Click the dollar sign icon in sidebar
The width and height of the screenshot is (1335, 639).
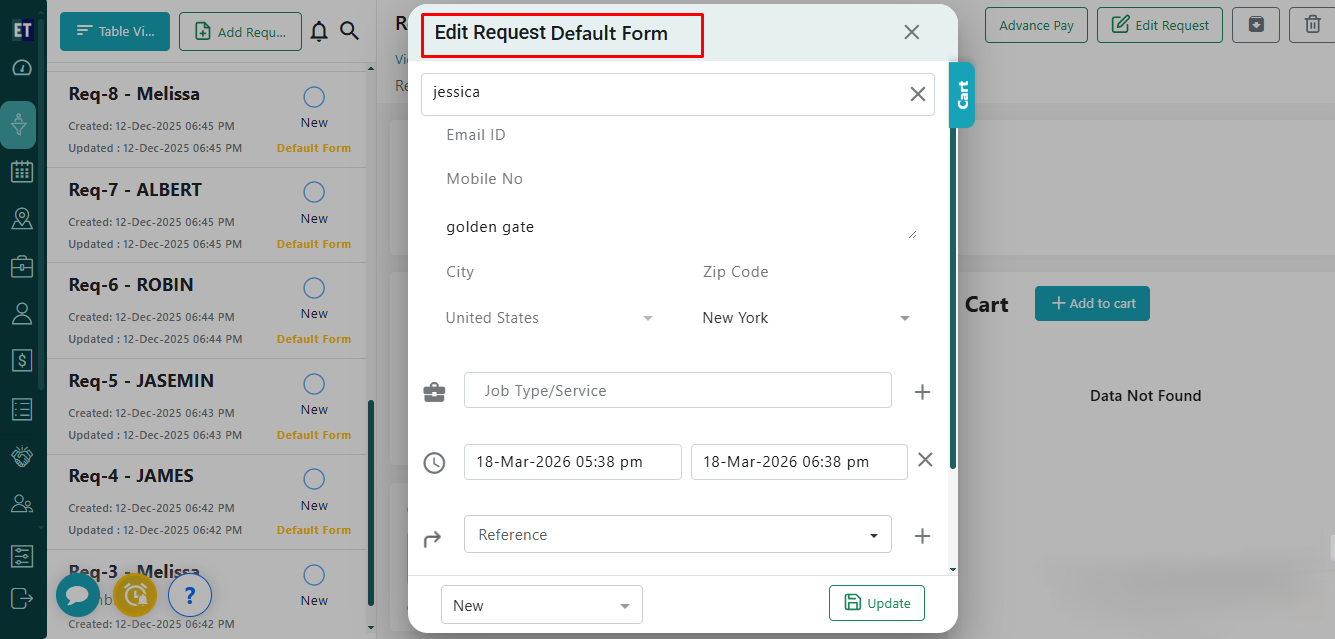tap(21, 360)
